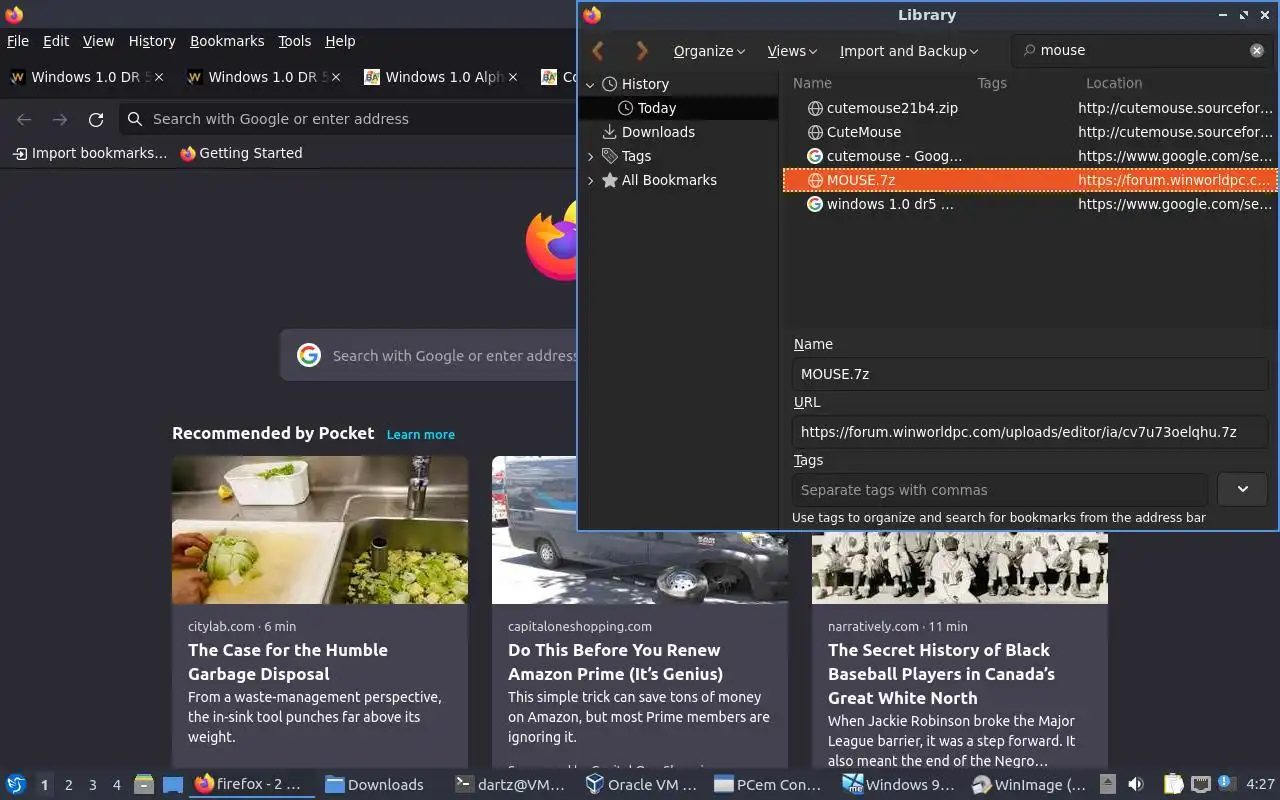Select the cutemouse21b4.zip history entry
This screenshot has height=800, width=1280.
[1029, 108]
